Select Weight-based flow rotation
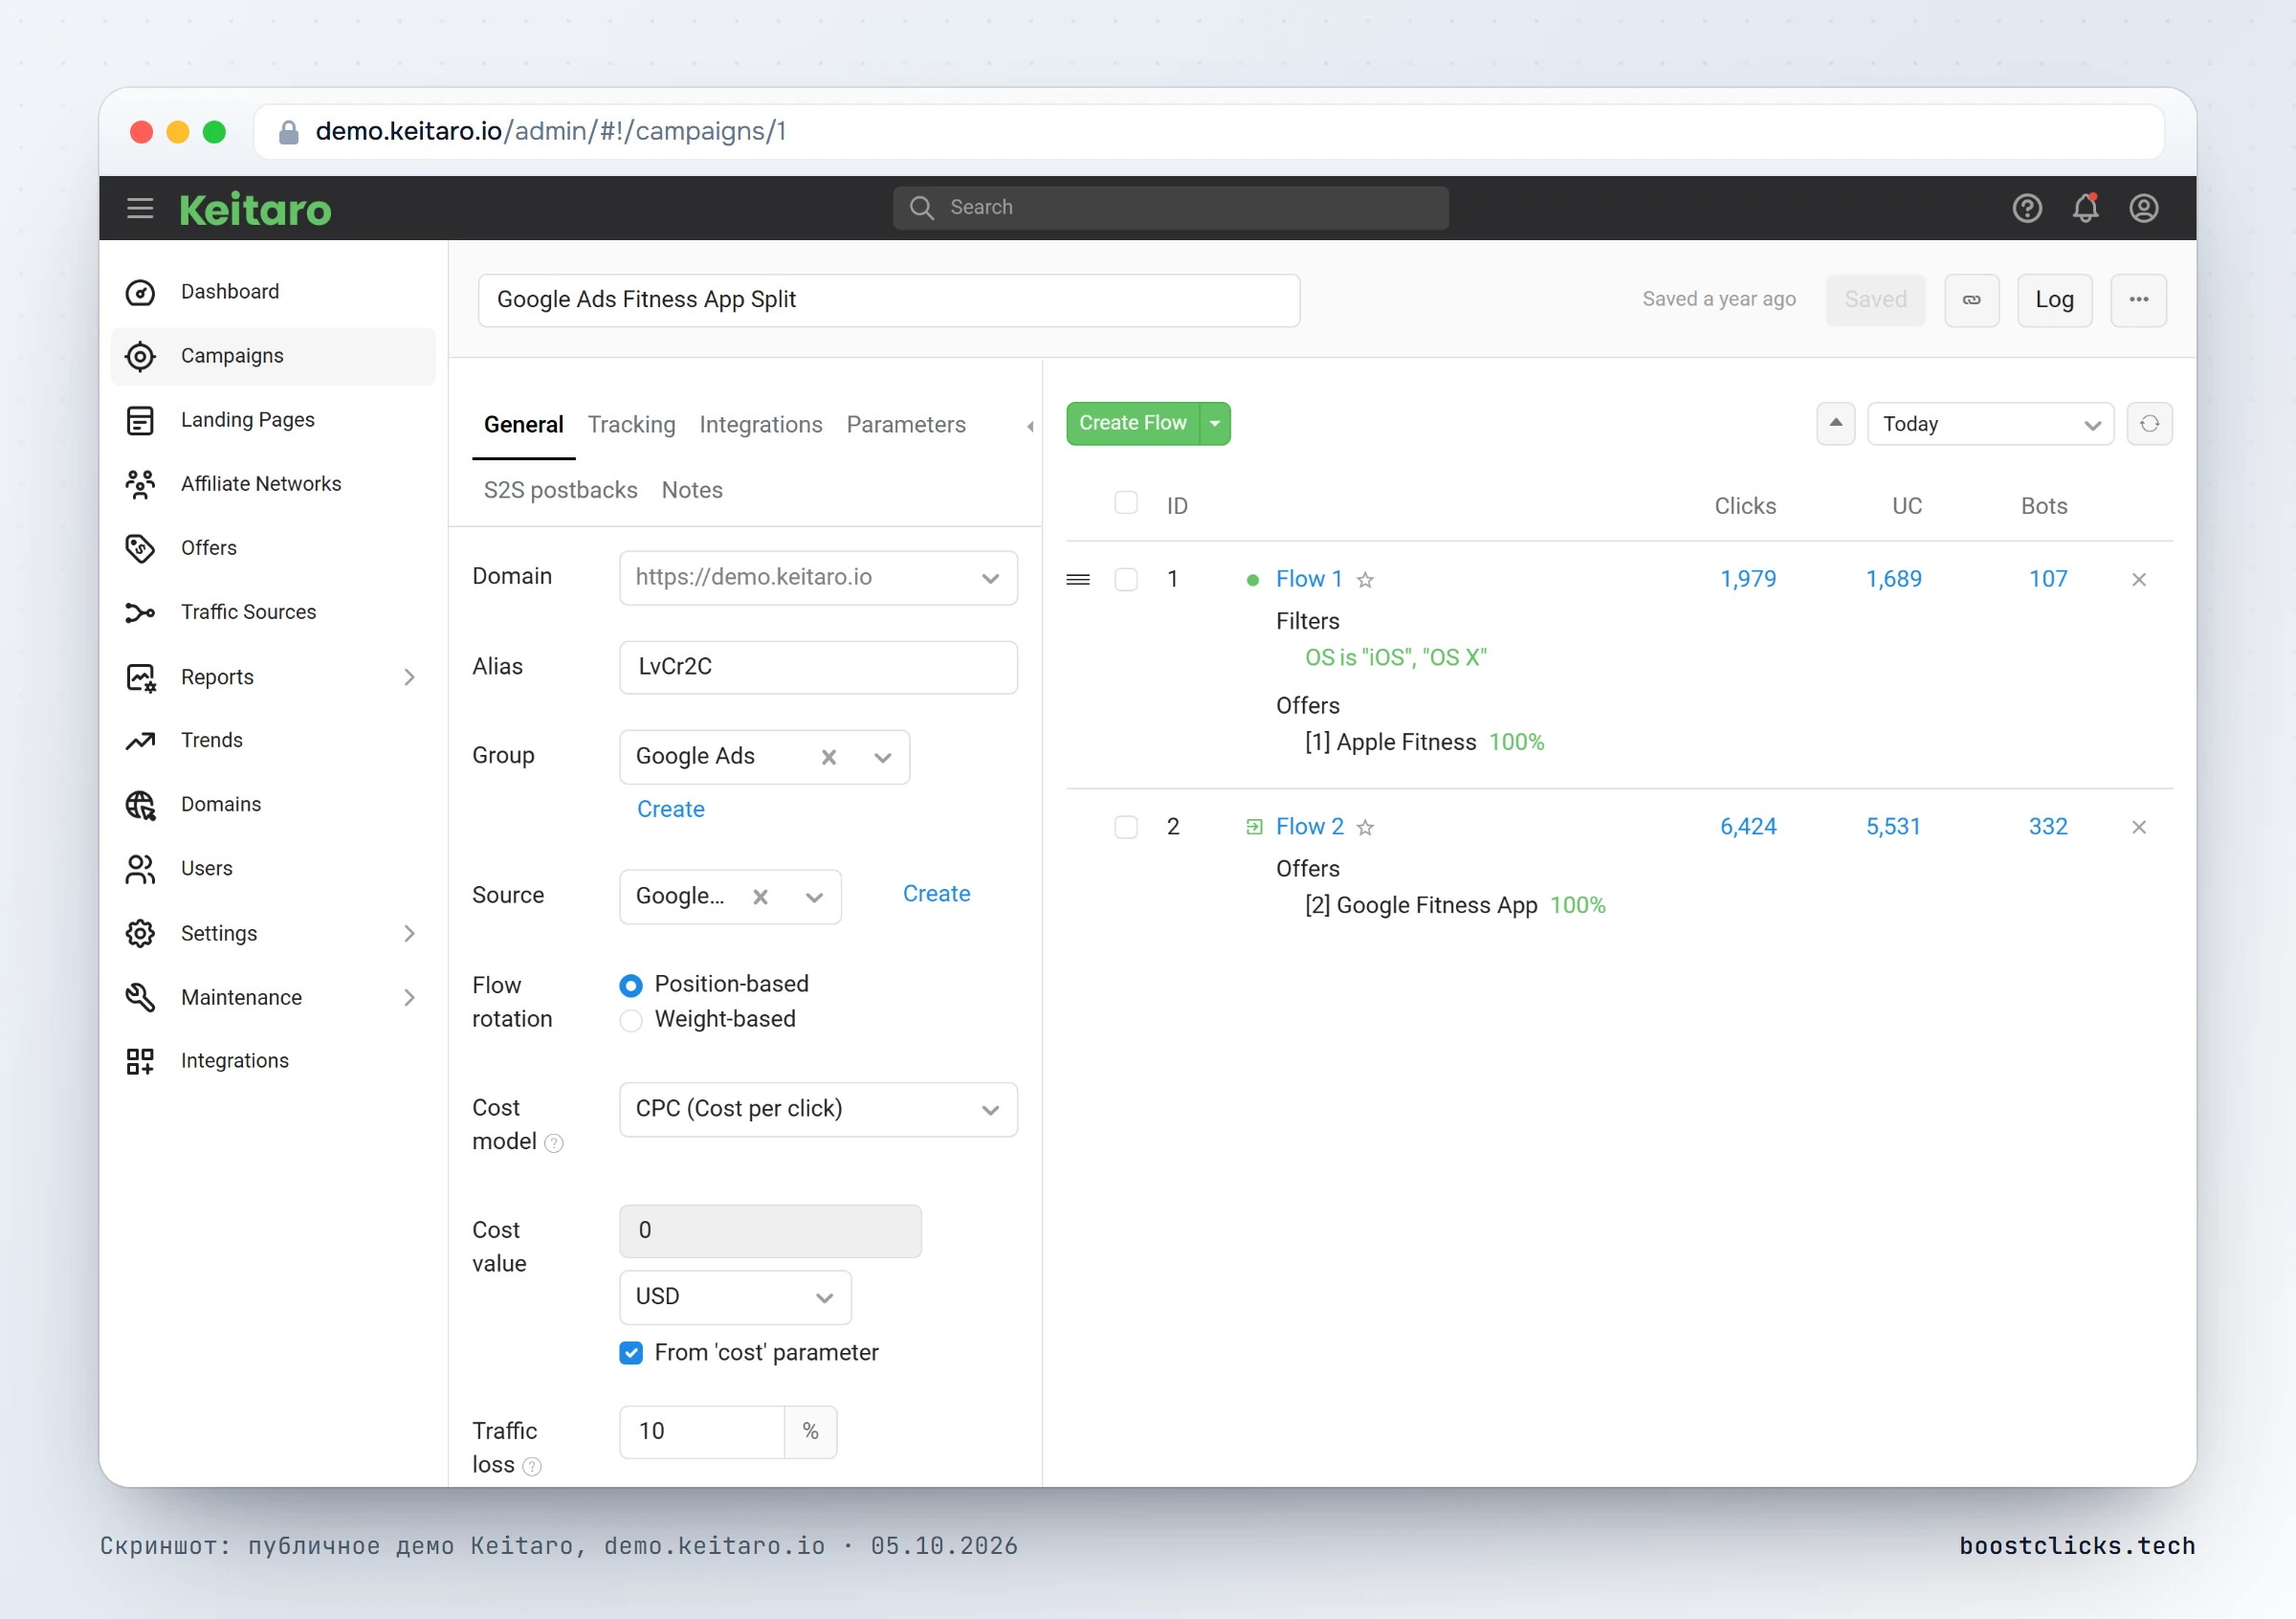The height and width of the screenshot is (1619, 2296). click(630, 1021)
